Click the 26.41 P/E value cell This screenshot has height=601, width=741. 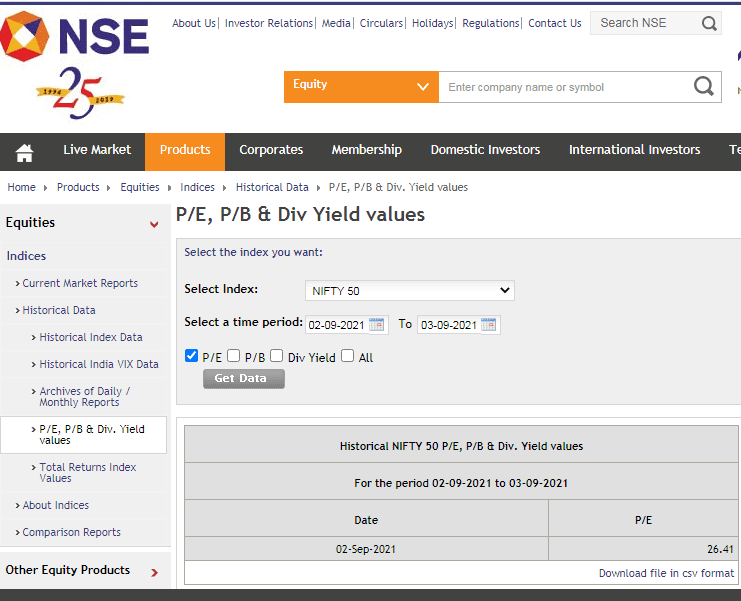(x=644, y=549)
